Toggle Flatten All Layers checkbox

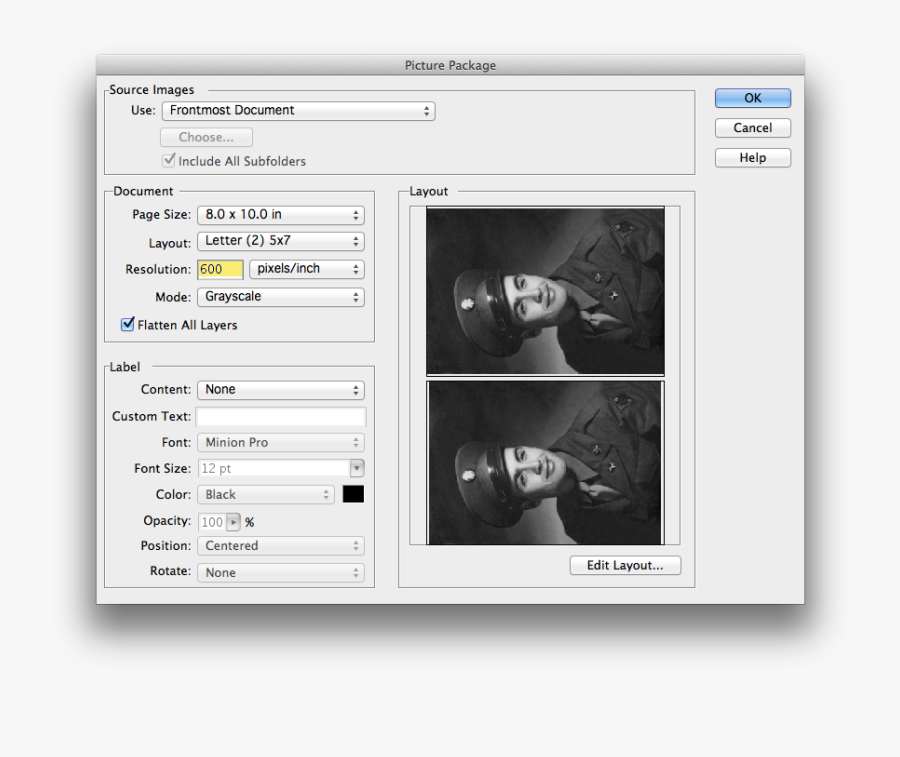pyautogui.click(x=128, y=324)
